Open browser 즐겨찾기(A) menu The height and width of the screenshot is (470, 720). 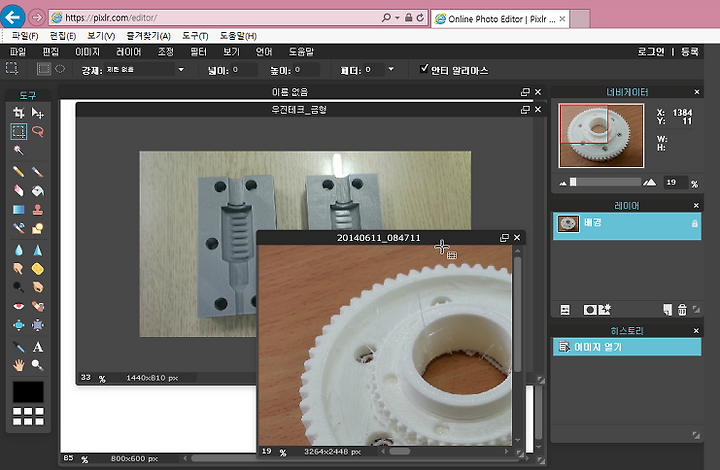[149, 36]
